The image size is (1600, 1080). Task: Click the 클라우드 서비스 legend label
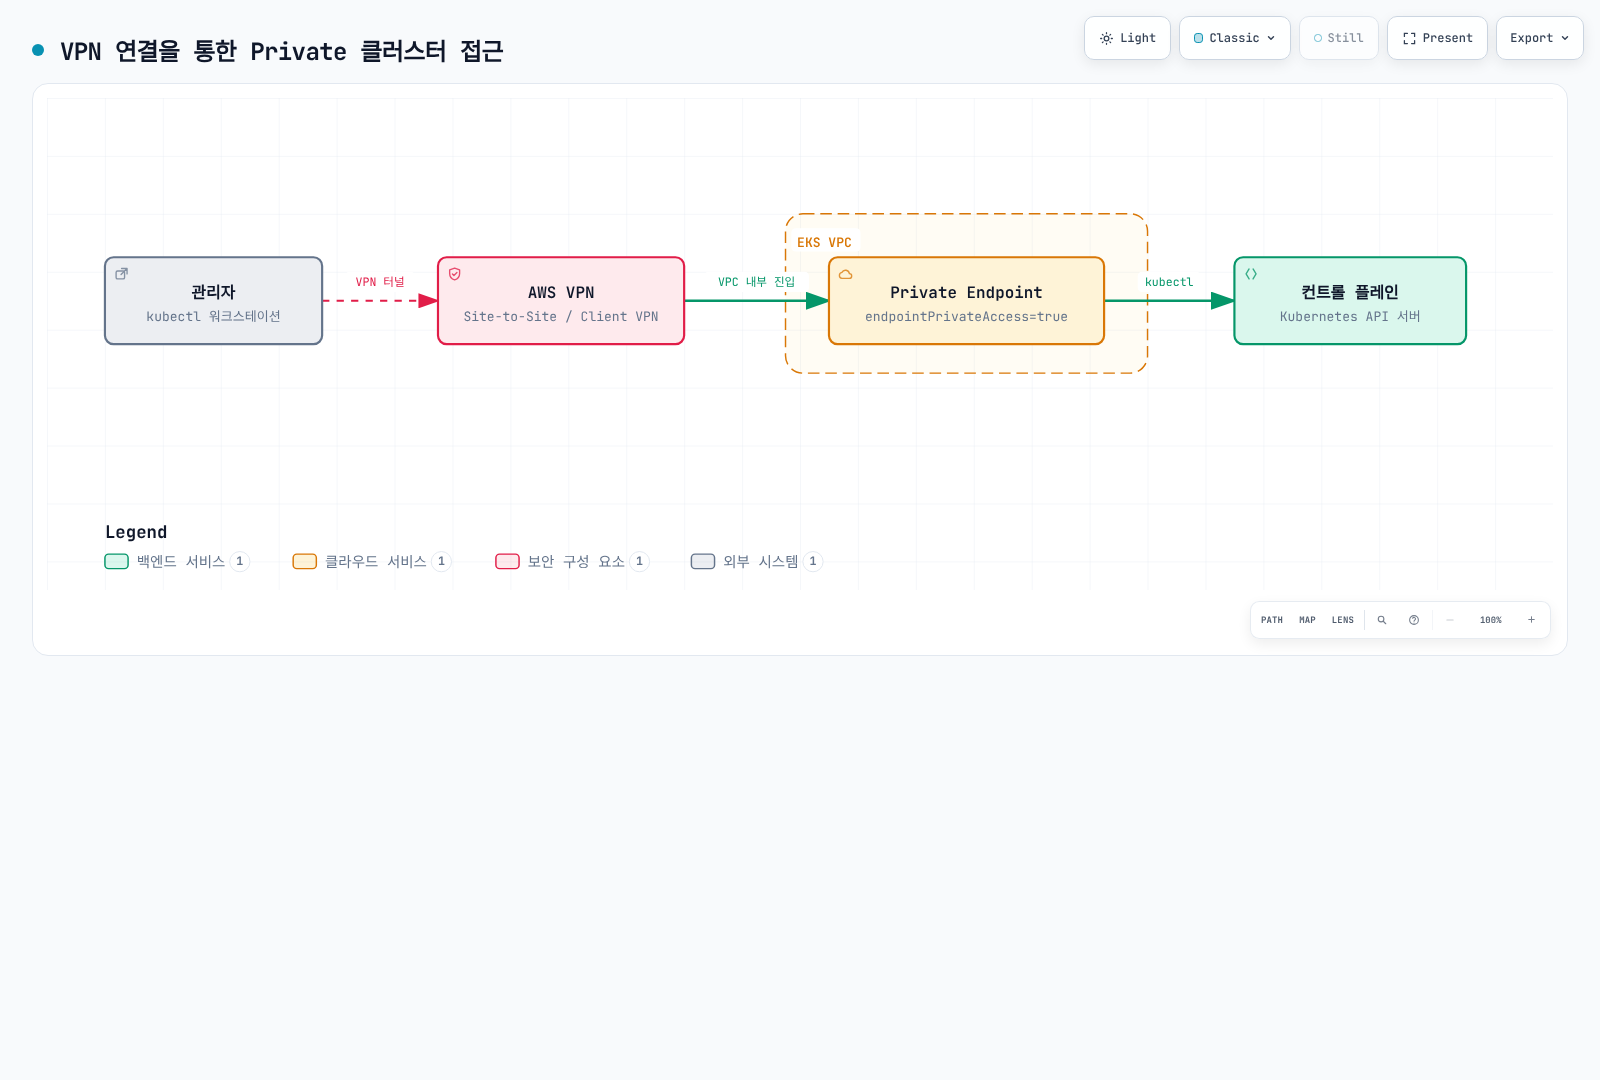point(376,561)
